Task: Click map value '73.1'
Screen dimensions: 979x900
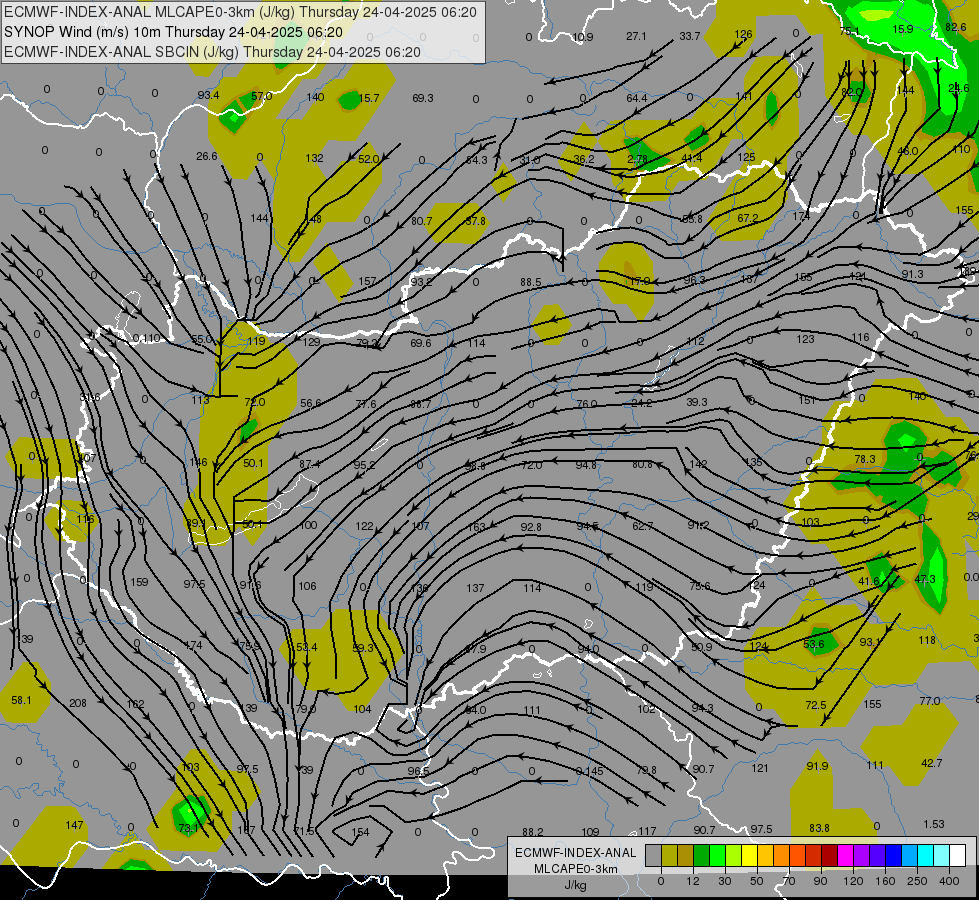Action: 188,828
